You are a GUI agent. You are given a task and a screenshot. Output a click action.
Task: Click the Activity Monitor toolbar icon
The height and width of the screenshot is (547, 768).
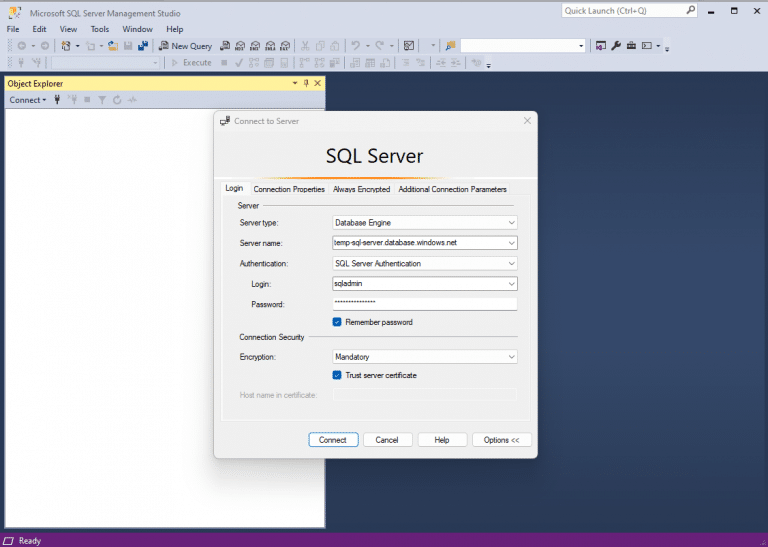pyautogui.click(x=409, y=46)
